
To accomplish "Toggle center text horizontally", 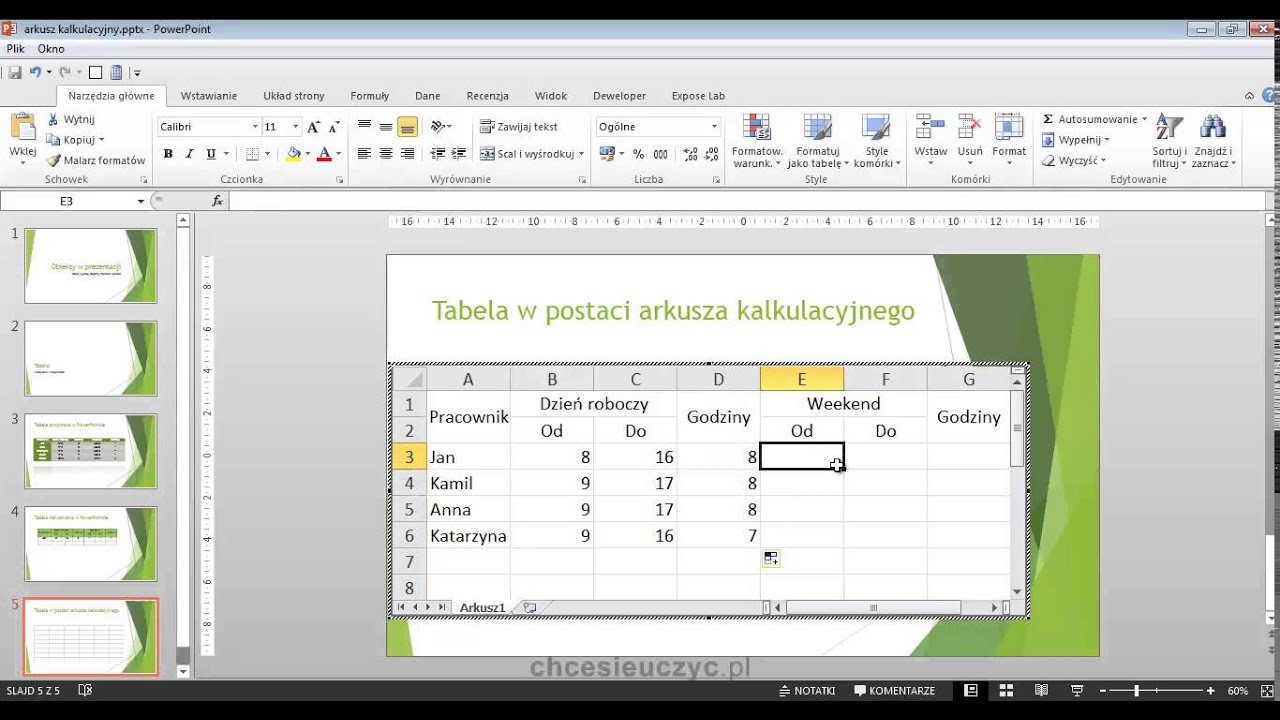I will (x=386, y=154).
